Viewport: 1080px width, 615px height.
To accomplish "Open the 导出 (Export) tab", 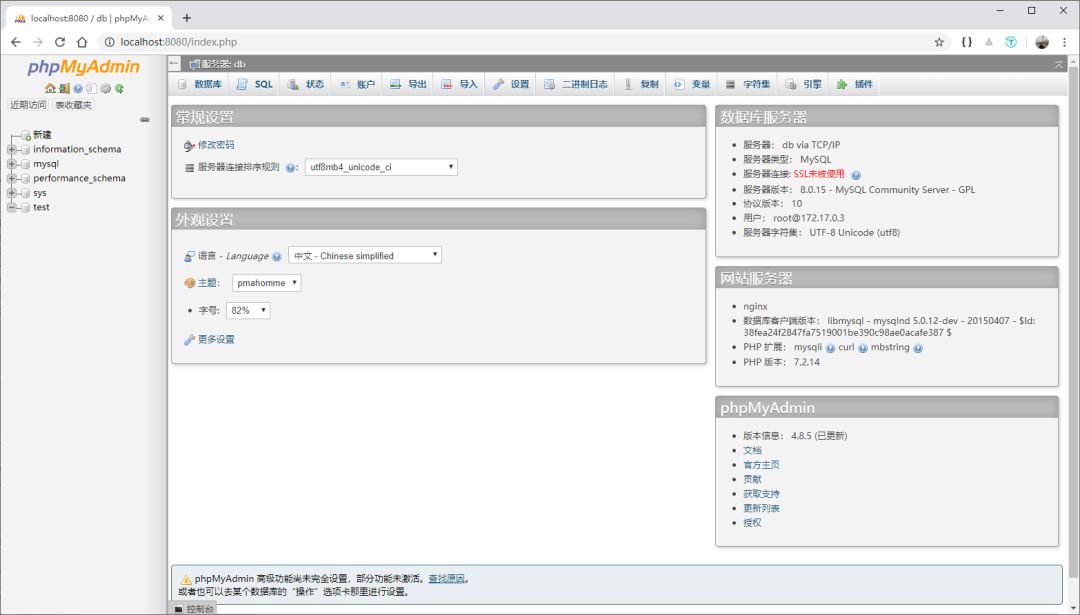I will point(408,84).
